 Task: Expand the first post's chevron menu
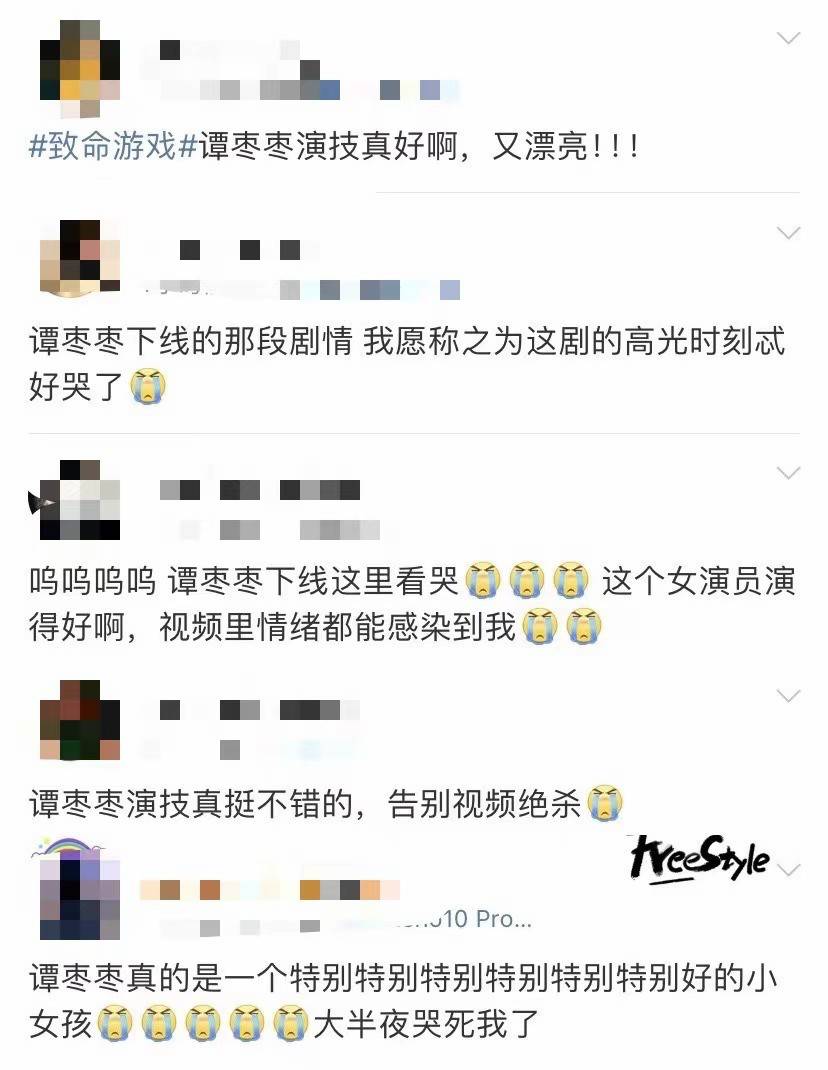point(789,38)
